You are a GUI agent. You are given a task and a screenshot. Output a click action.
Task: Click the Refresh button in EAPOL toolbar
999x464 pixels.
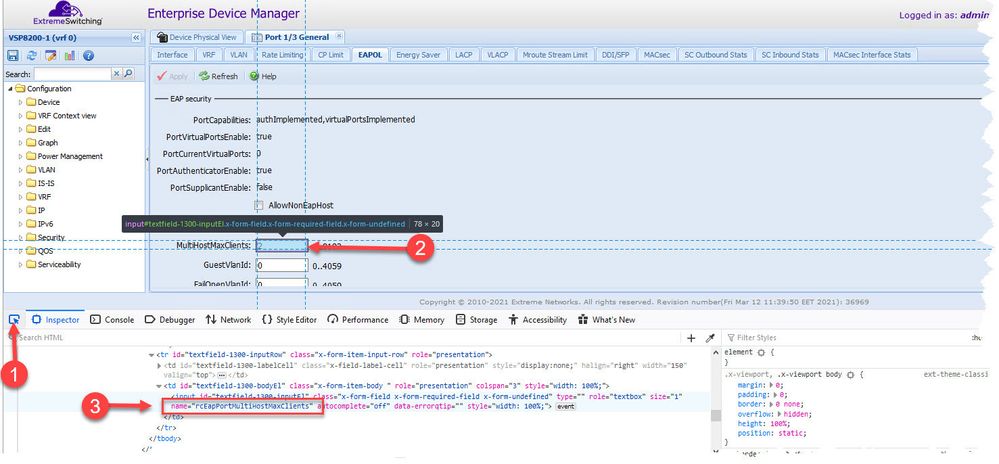218,76
